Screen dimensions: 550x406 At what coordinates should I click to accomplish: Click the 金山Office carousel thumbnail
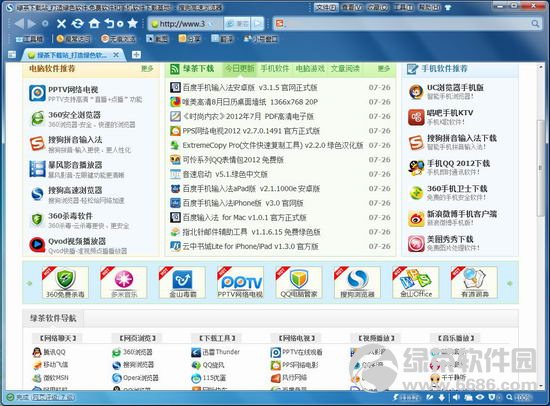[416, 282]
